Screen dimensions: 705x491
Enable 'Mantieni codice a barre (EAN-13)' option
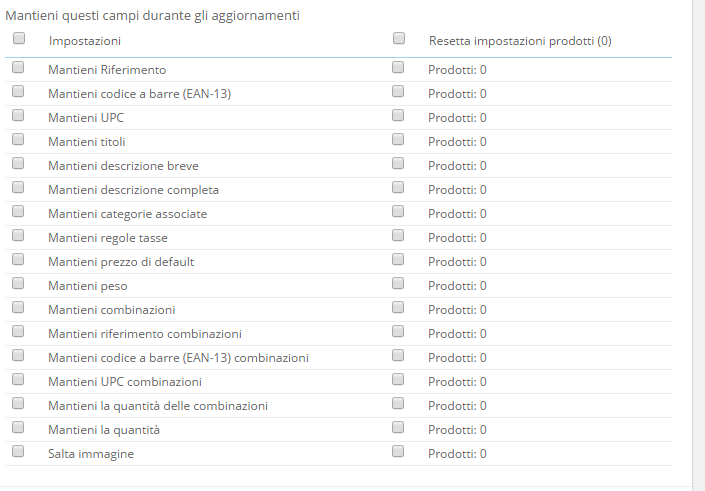(18, 92)
